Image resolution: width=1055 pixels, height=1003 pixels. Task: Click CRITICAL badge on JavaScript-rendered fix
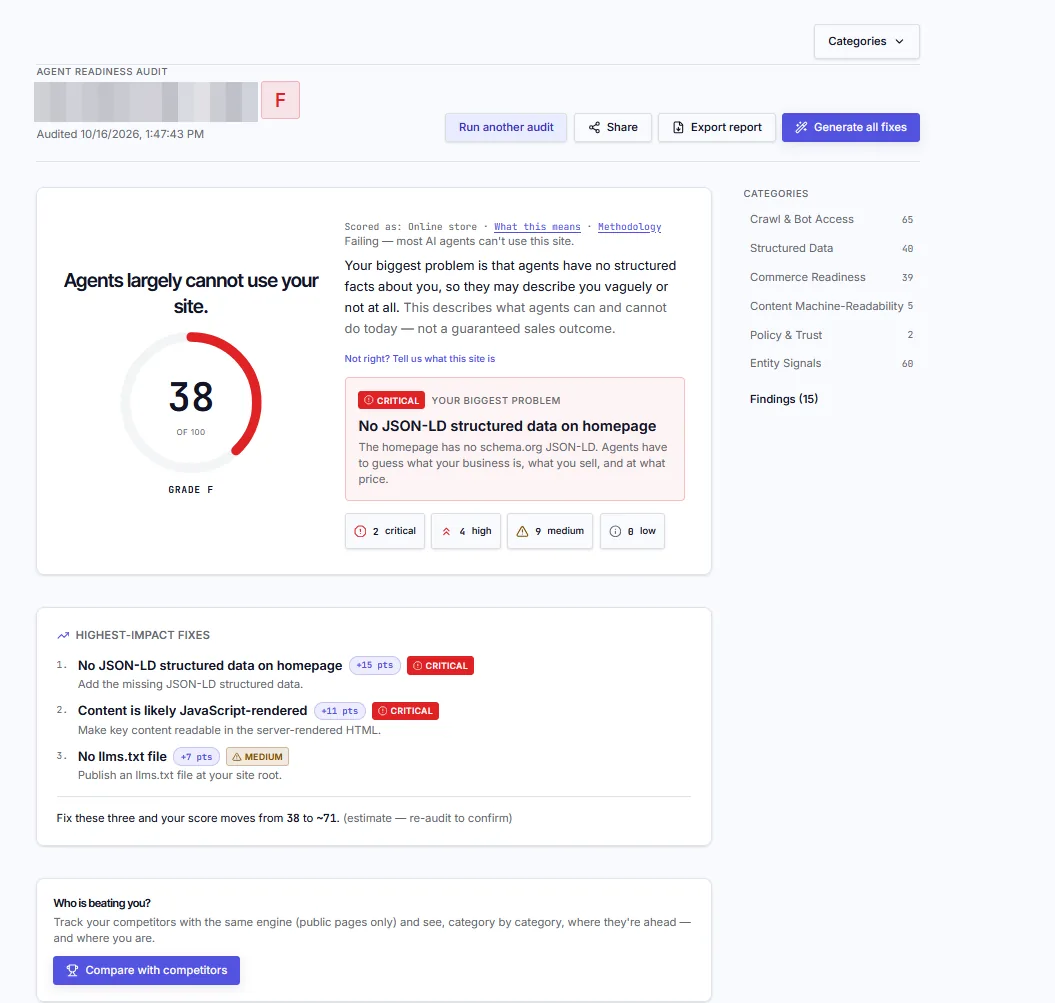pos(406,711)
